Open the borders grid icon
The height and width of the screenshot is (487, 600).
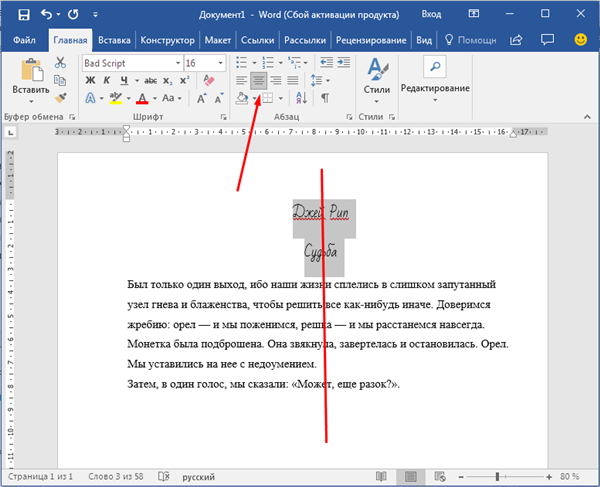[x=268, y=98]
